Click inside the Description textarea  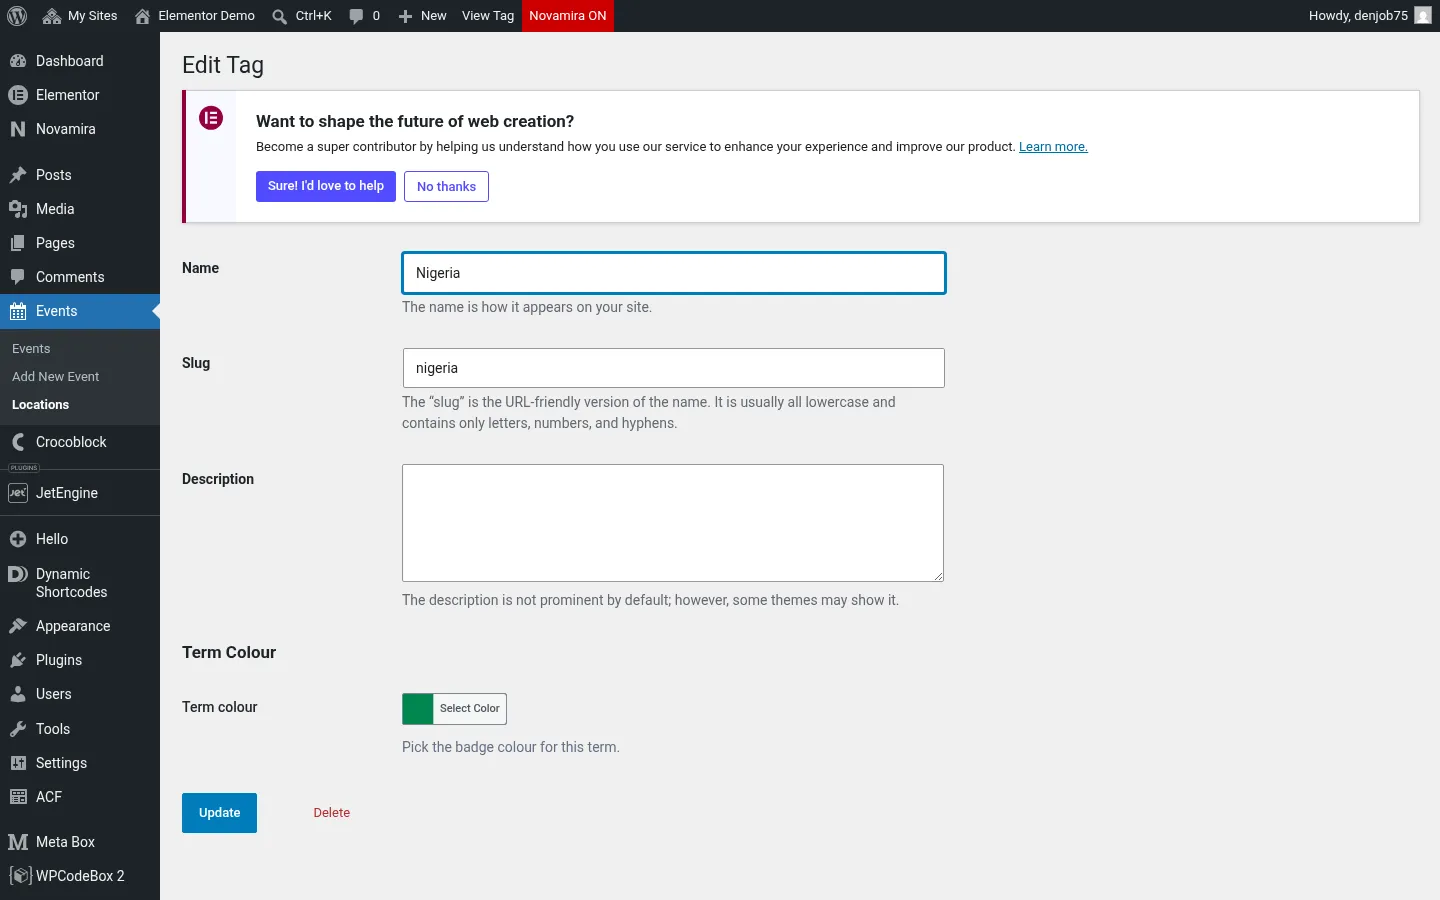pos(673,523)
